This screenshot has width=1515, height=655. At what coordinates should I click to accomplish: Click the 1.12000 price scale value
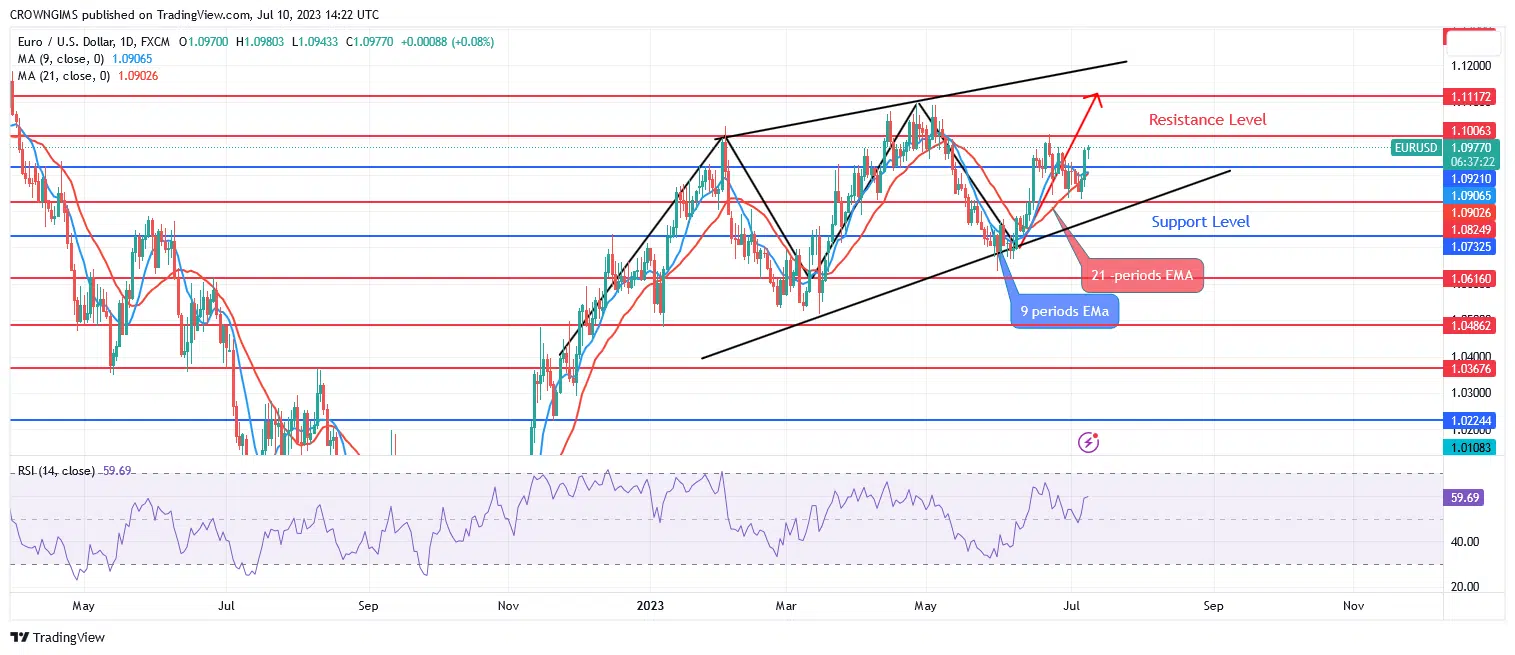[1470, 66]
